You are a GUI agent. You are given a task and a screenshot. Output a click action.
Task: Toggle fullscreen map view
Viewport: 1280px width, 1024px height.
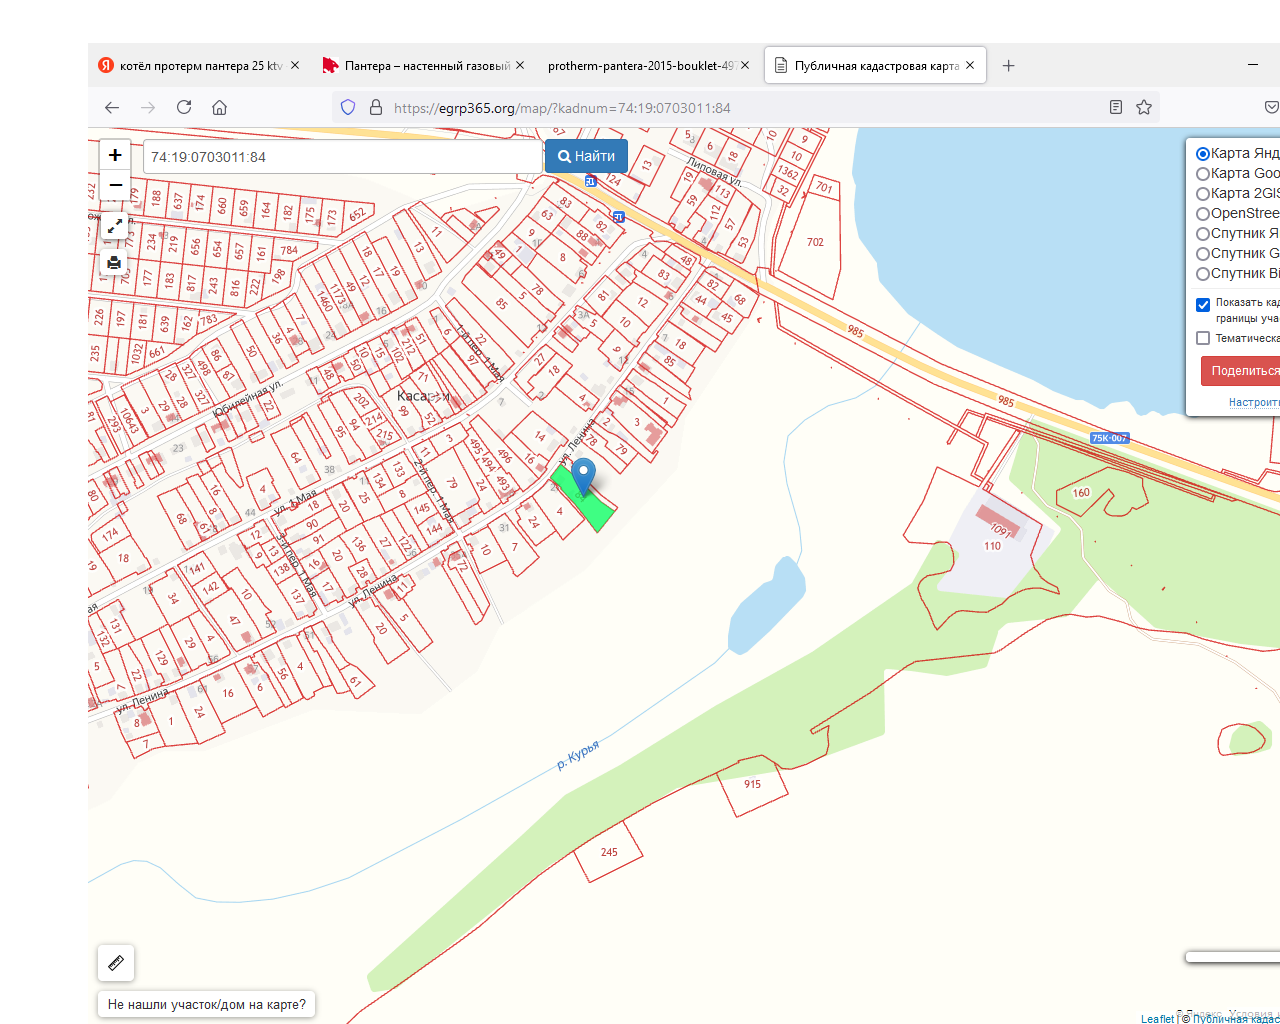[115, 226]
